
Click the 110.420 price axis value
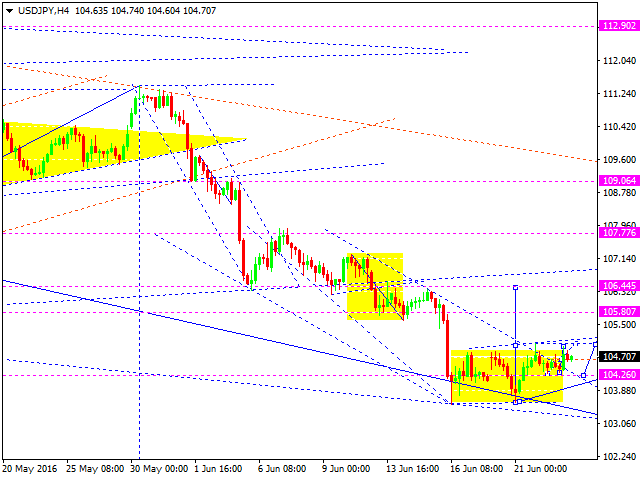pyautogui.click(x=619, y=127)
